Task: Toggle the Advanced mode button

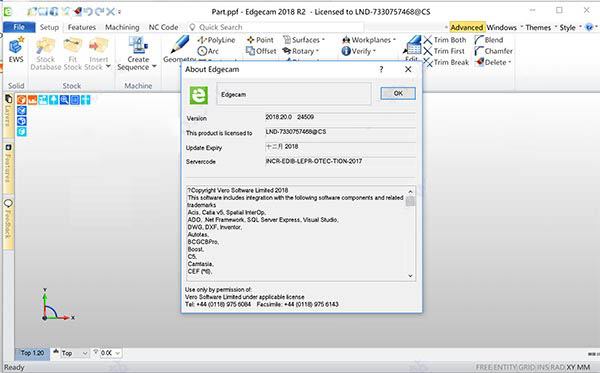Action: pos(467,28)
